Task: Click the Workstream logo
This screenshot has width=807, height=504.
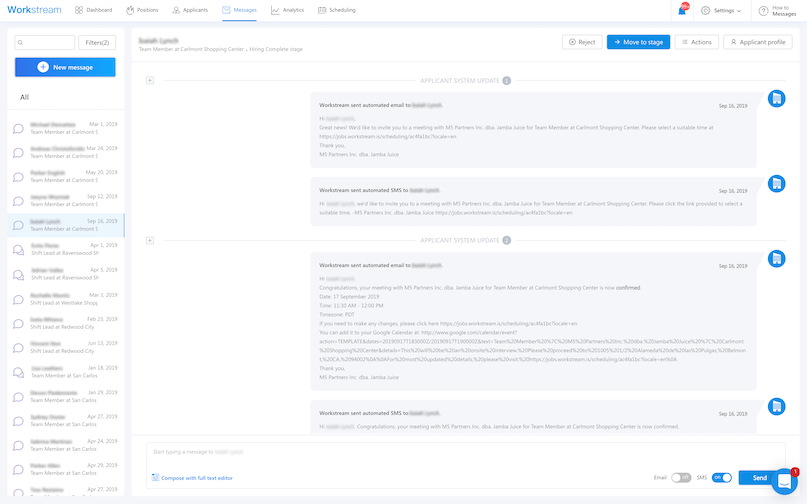Action: pyautogui.click(x=33, y=10)
